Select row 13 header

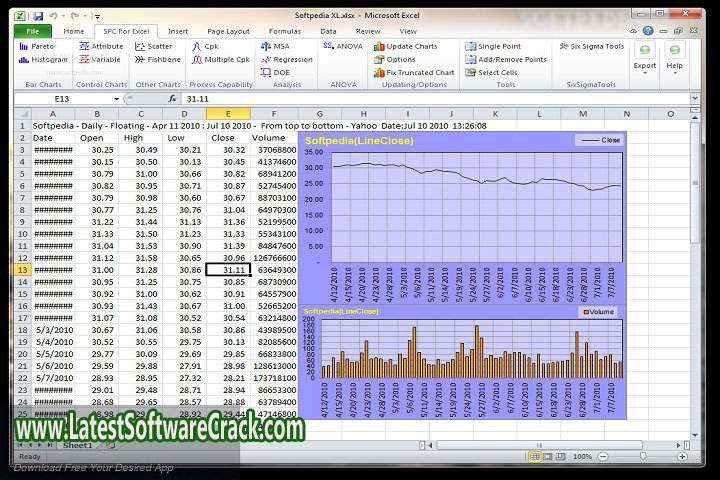click(x=22, y=270)
